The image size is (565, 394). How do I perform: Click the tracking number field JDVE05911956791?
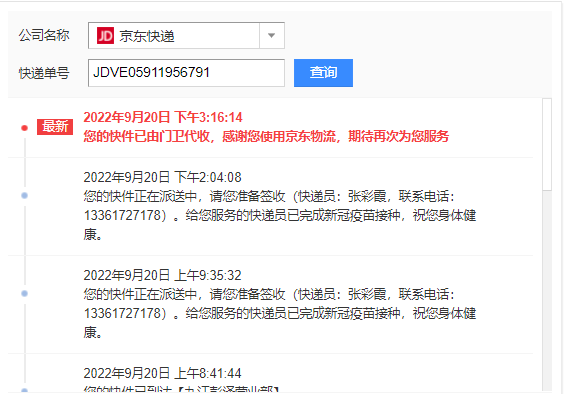[186, 73]
